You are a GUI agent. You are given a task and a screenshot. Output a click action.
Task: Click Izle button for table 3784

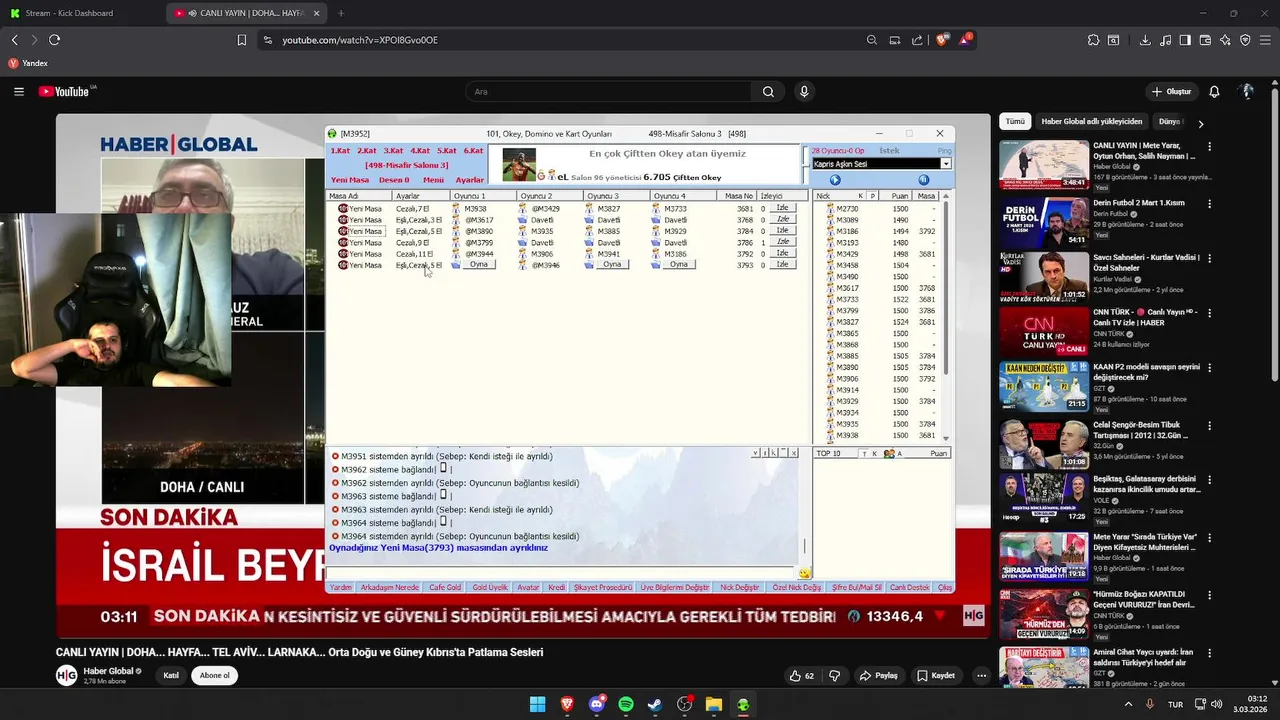click(783, 231)
